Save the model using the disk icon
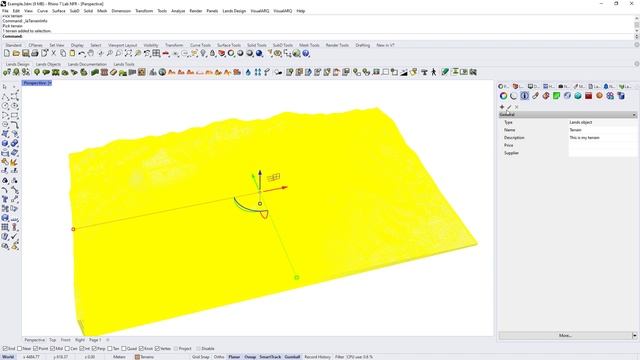 coord(26,53)
